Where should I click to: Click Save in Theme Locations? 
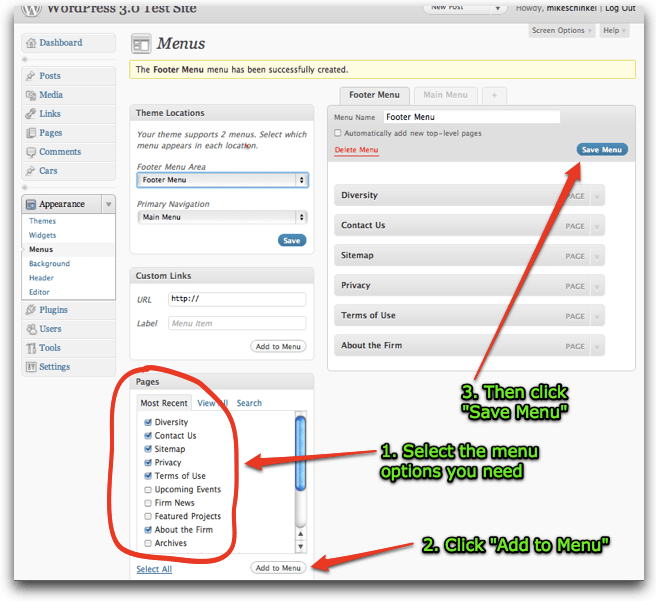[292, 240]
